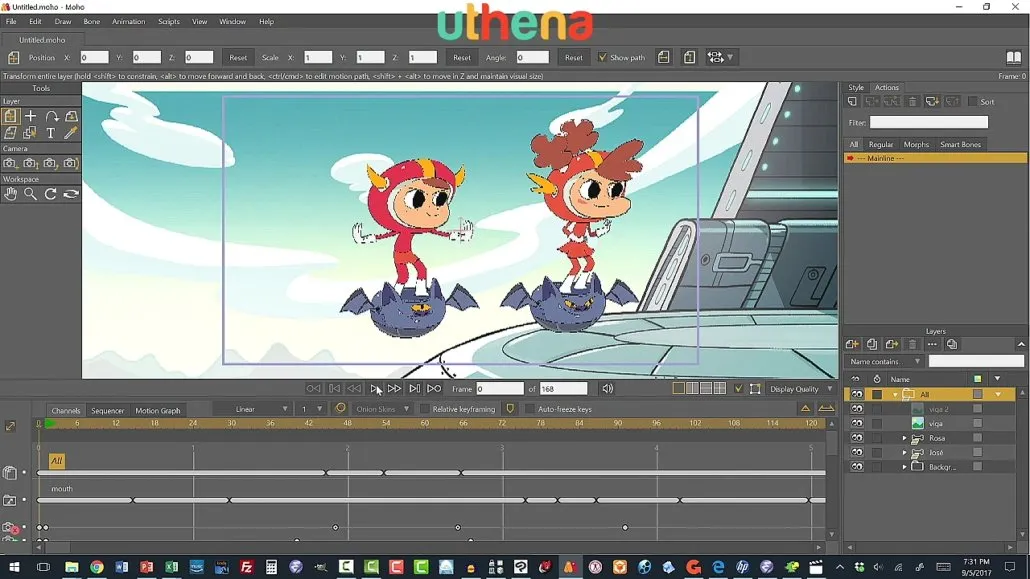This screenshot has width=1030, height=579.
Task: Jump to the end frame
Action: (434, 388)
